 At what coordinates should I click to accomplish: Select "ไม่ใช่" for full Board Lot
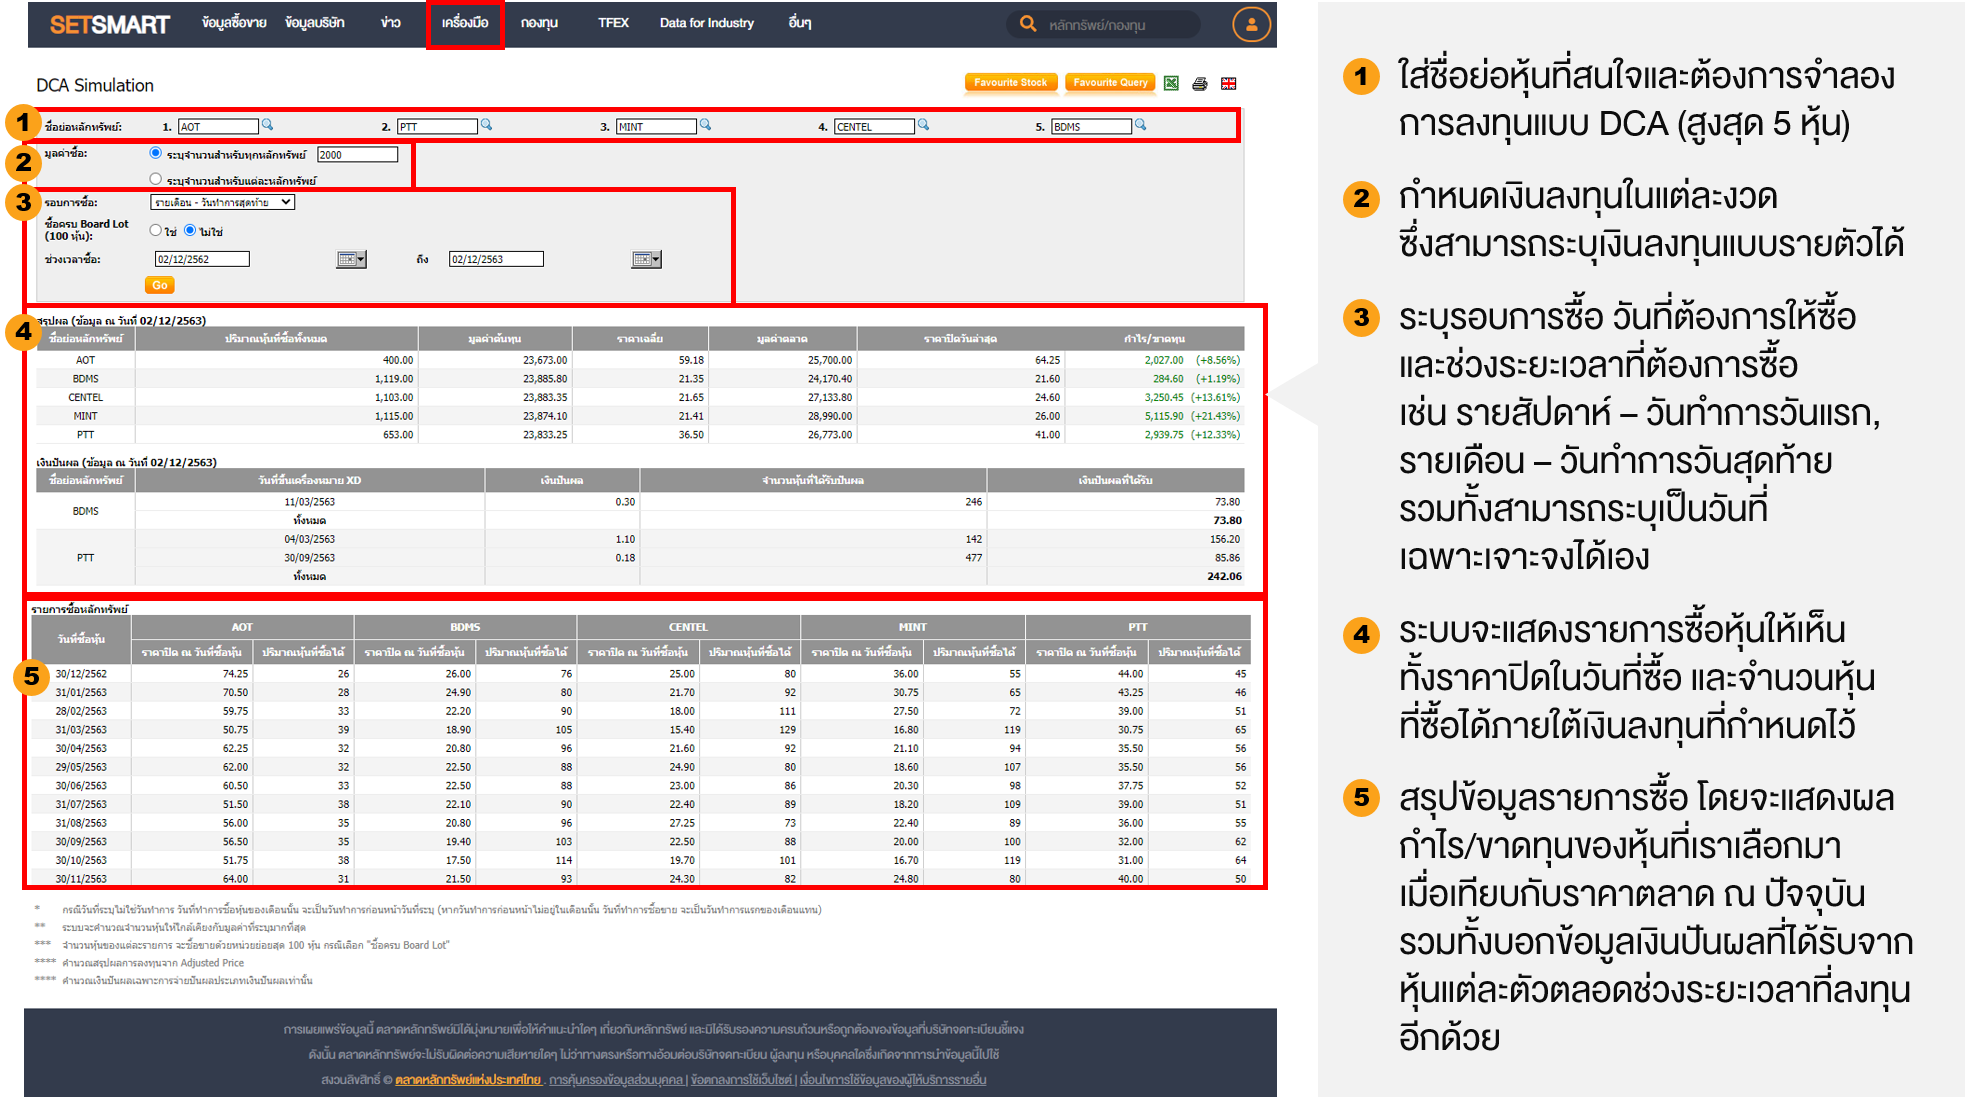coord(190,230)
